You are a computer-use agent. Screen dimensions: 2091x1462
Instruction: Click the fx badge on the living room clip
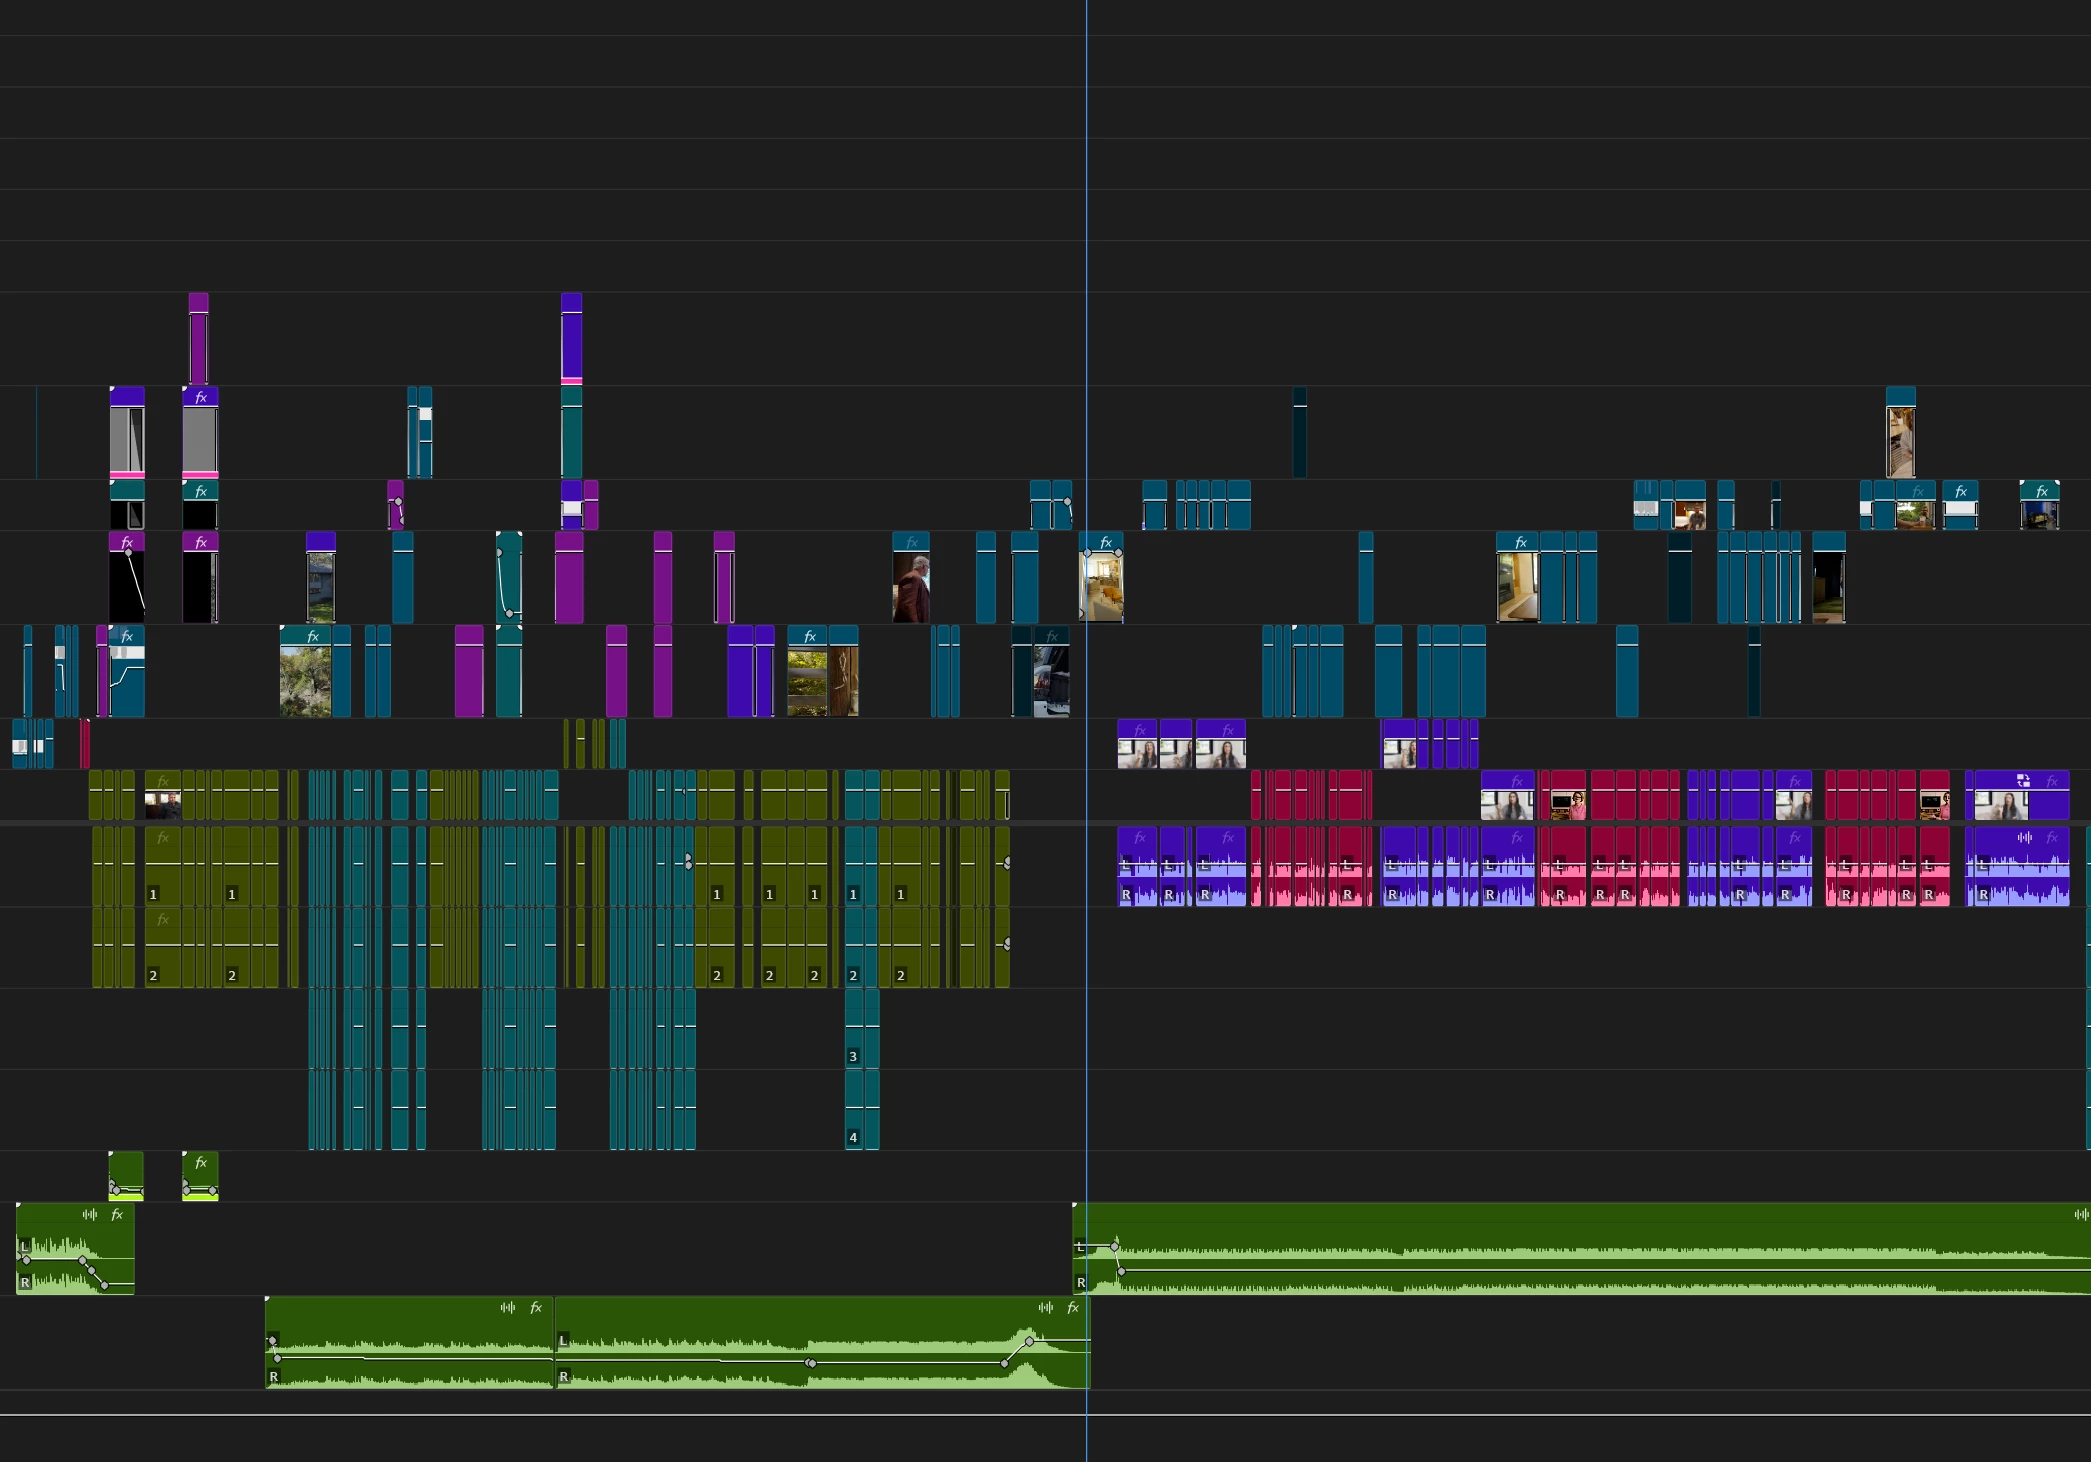click(1106, 542)
